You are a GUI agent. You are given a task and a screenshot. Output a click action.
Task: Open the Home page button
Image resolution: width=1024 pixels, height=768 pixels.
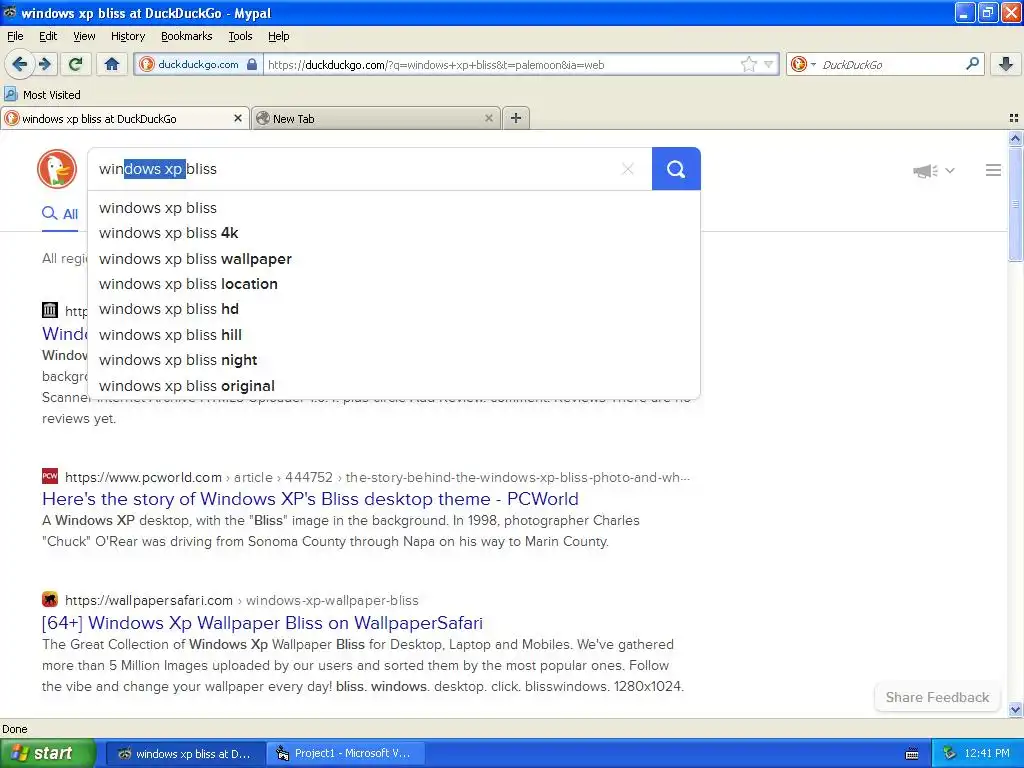pyautogui.click(x=112, y=64)
